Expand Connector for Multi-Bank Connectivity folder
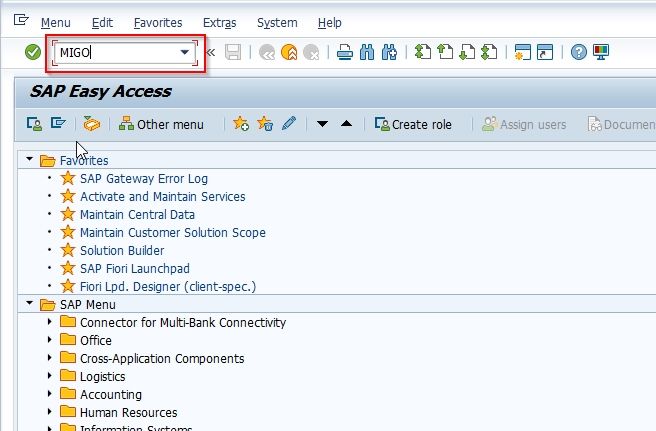Screen dimensions: 656x431 (x=49, y=321)
